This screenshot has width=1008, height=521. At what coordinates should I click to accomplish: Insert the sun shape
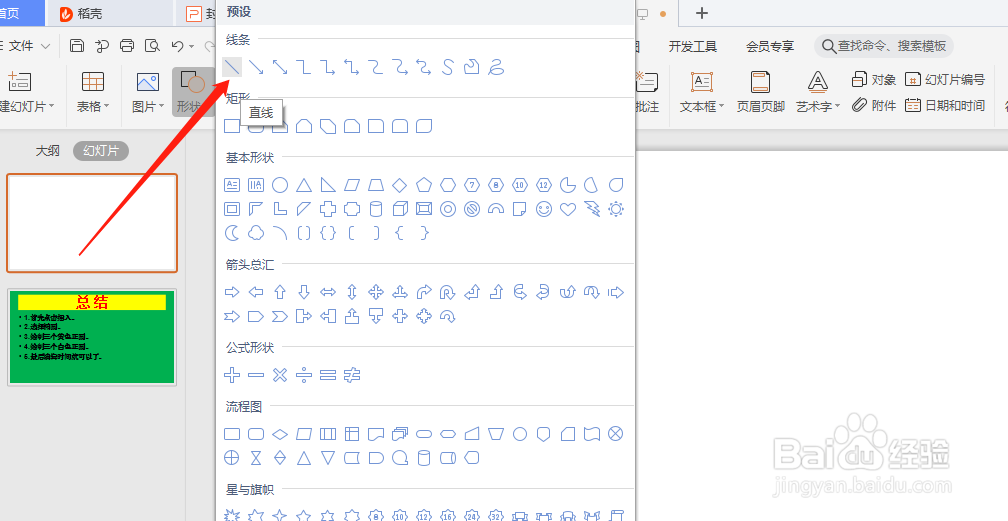tap(616, 209)
